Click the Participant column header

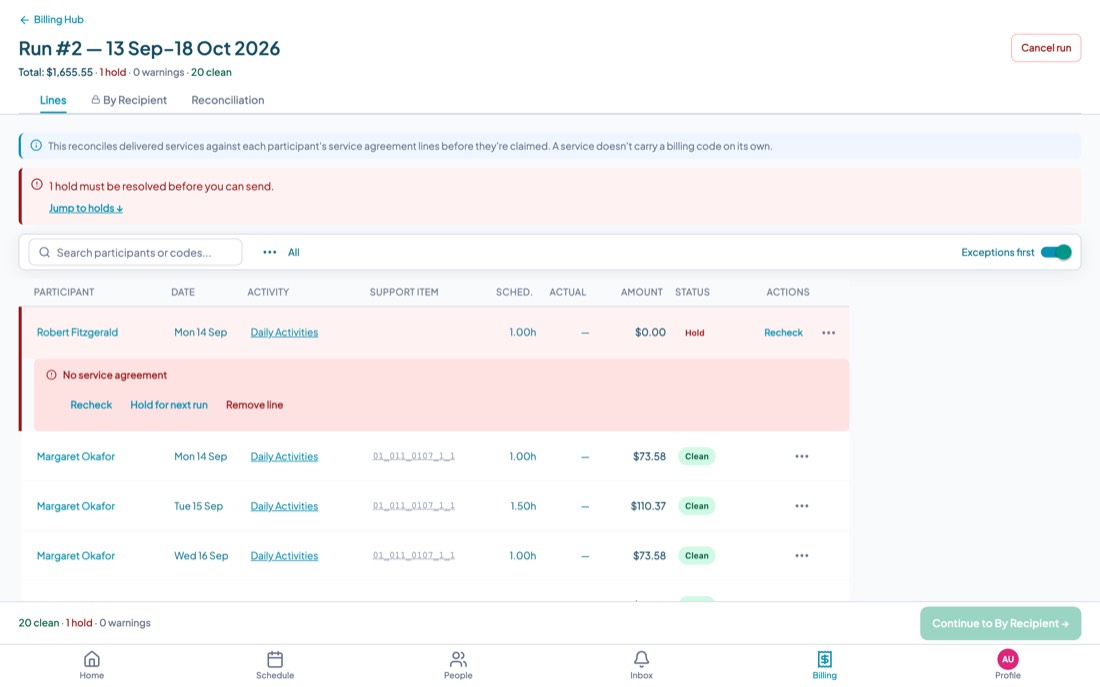point(64,292)
